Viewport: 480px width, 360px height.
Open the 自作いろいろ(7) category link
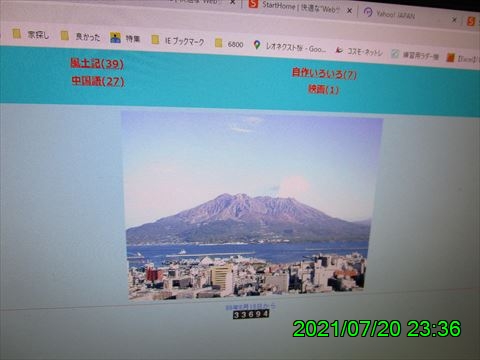click(324, 73)
